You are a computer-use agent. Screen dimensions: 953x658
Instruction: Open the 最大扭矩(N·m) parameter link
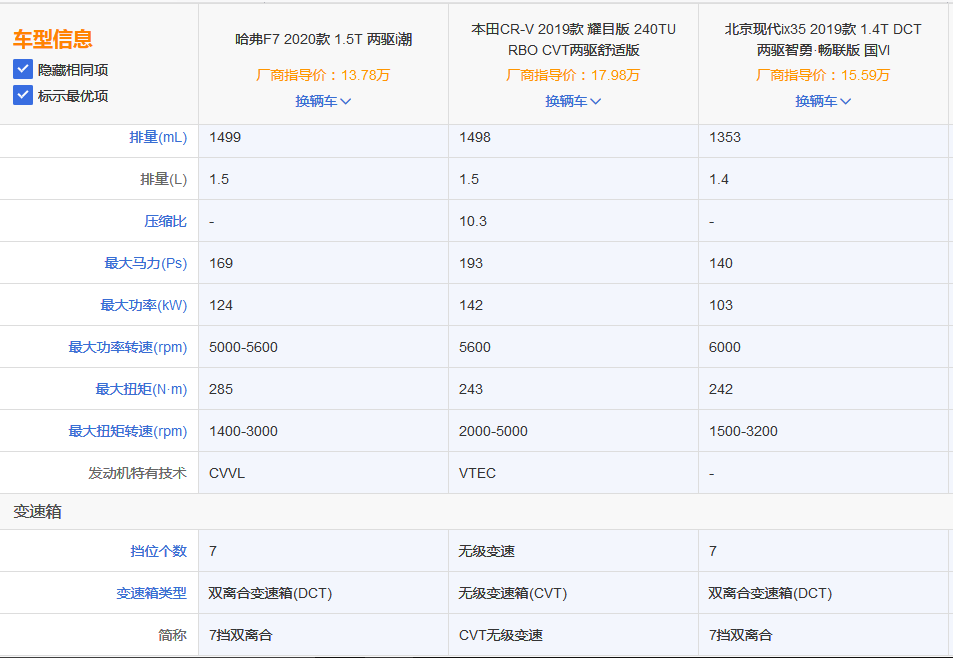coord(141,389)
